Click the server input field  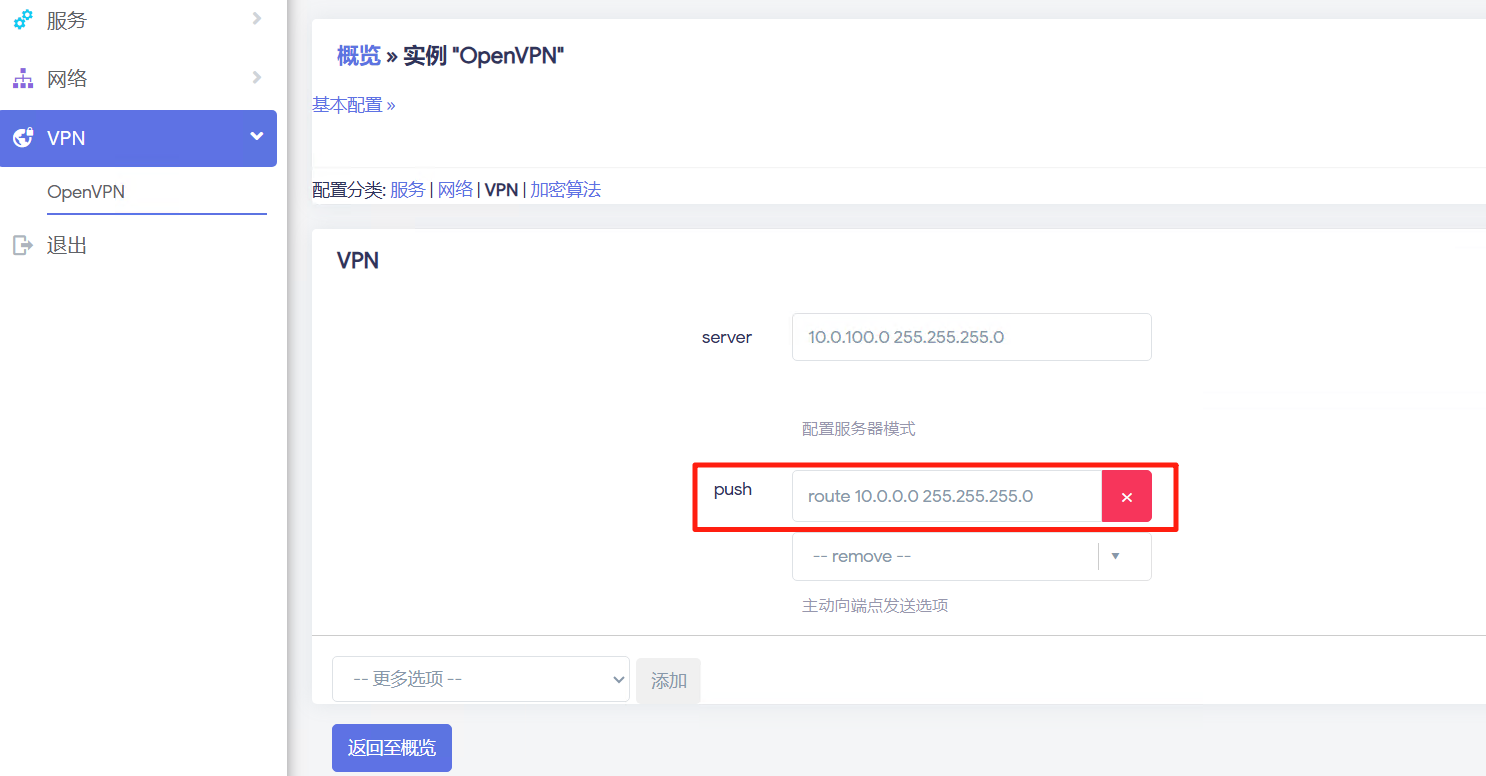[x=970, y=337]
